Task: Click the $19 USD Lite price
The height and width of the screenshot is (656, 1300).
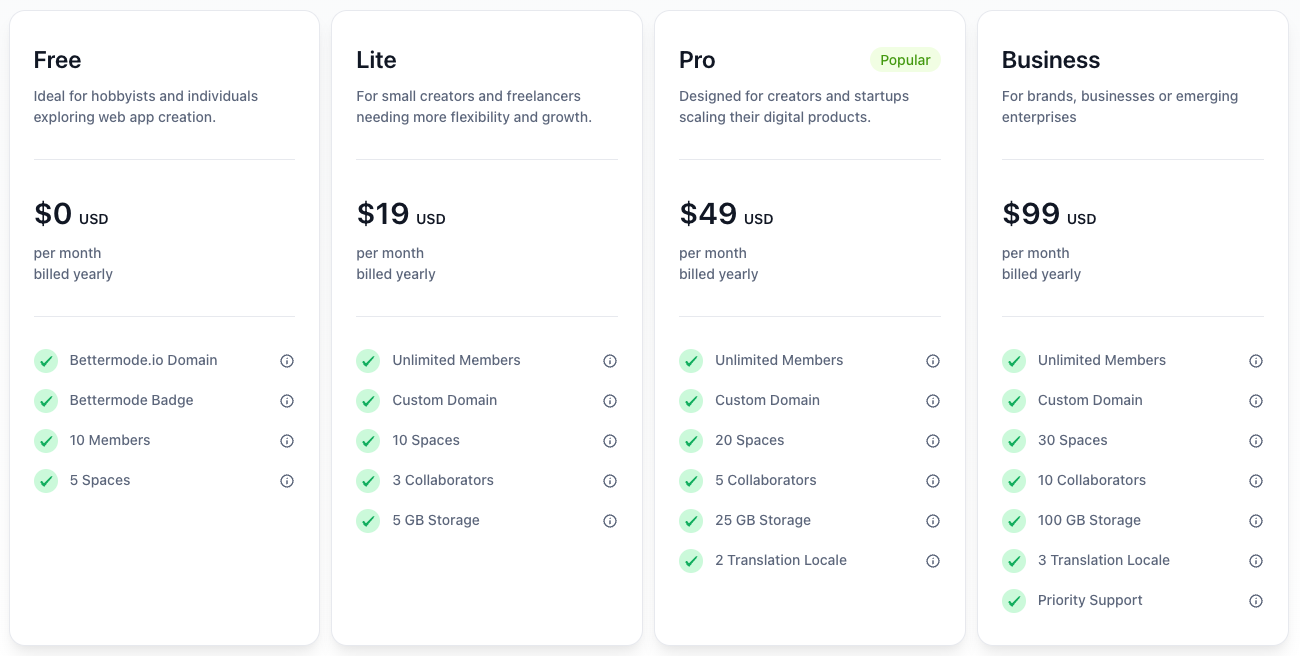Action: (x=401, y=214)
